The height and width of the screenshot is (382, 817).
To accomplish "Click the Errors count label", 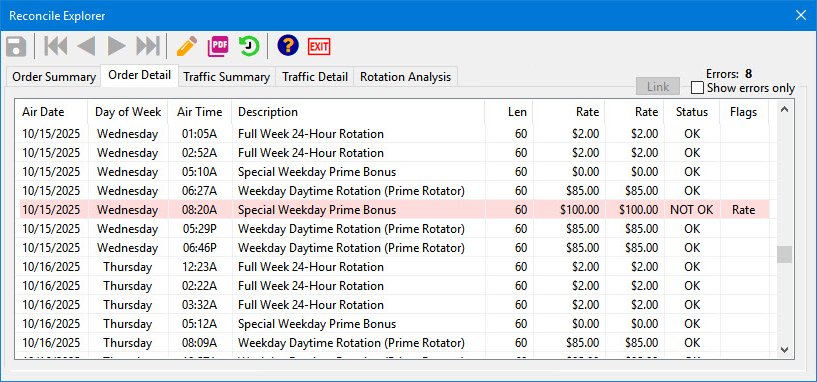I will pyautogui.click(x=729, y=73).
